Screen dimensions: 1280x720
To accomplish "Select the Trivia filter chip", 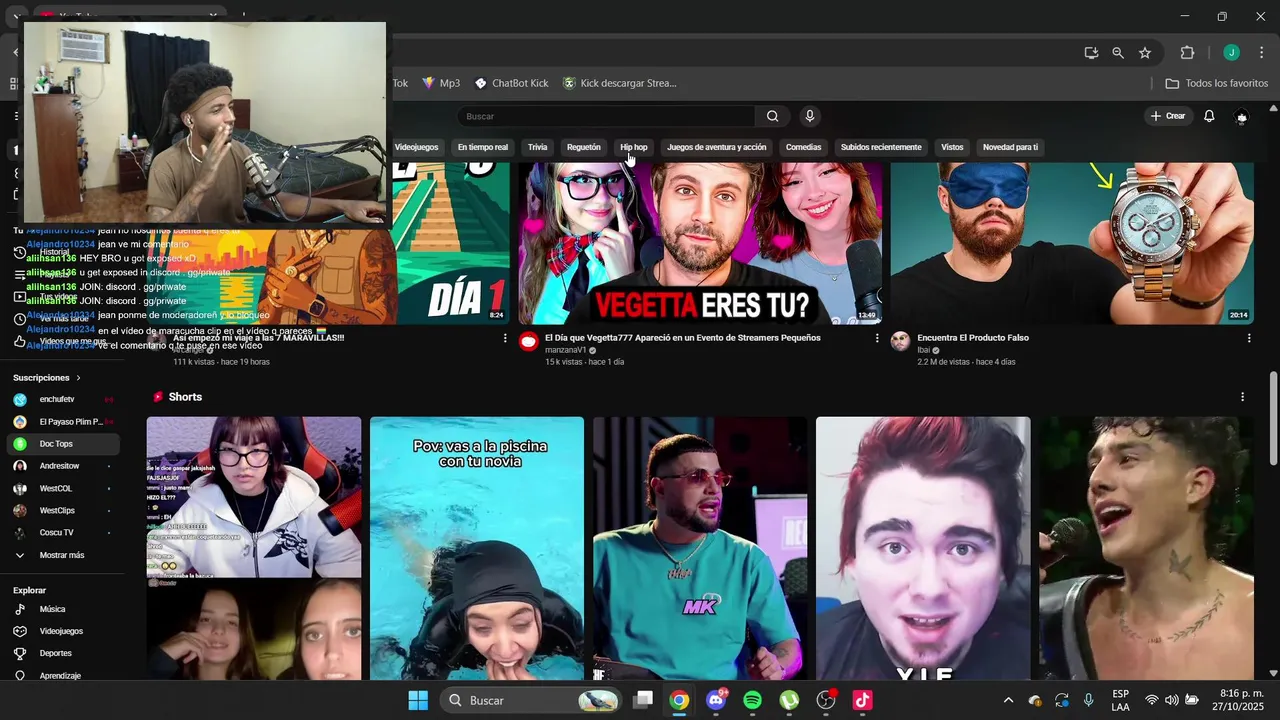I will tap(538, 147).
